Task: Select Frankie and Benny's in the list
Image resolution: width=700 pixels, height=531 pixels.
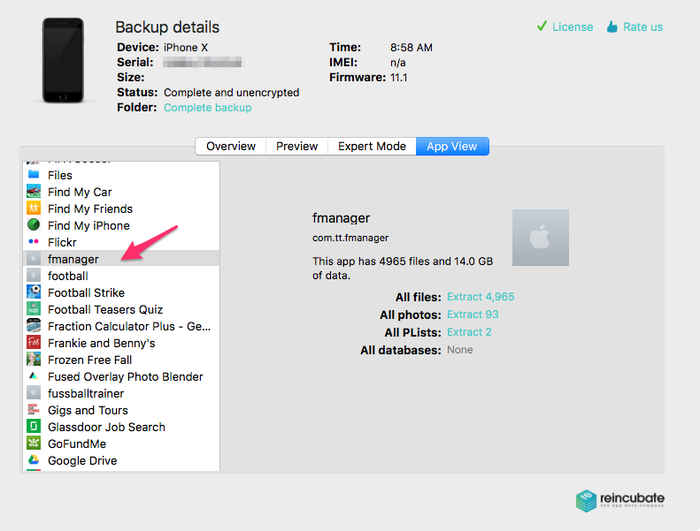Action: click(121, 343)
